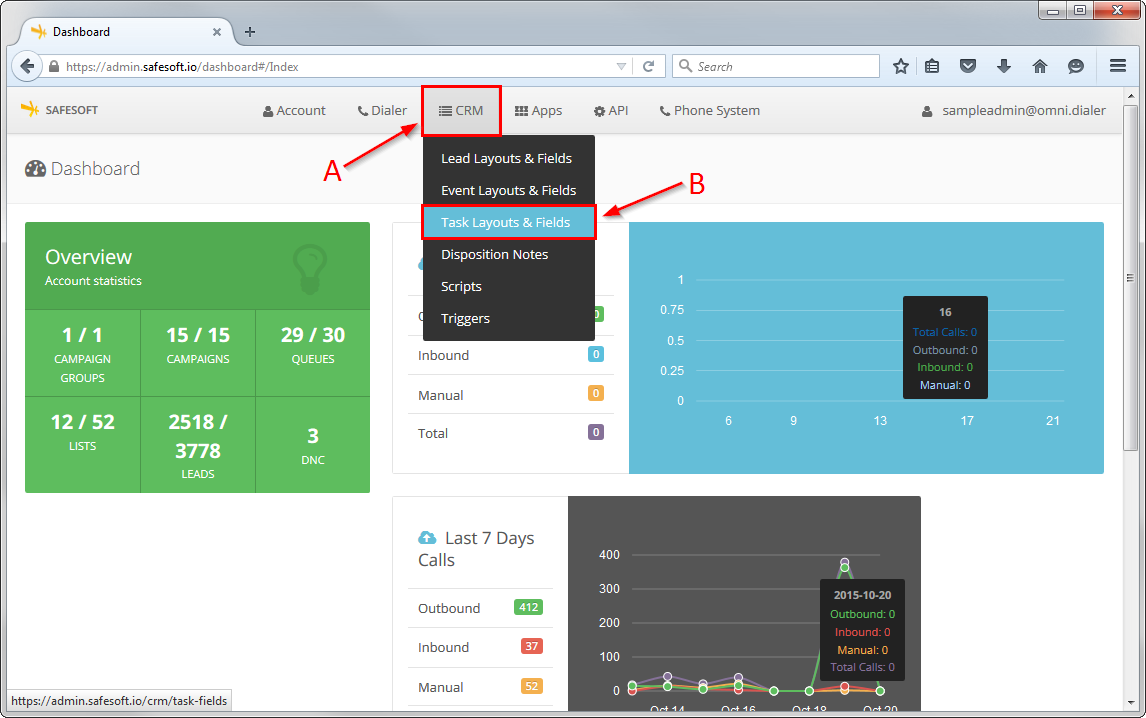Open the chat smiley icon

(1075, 67)
